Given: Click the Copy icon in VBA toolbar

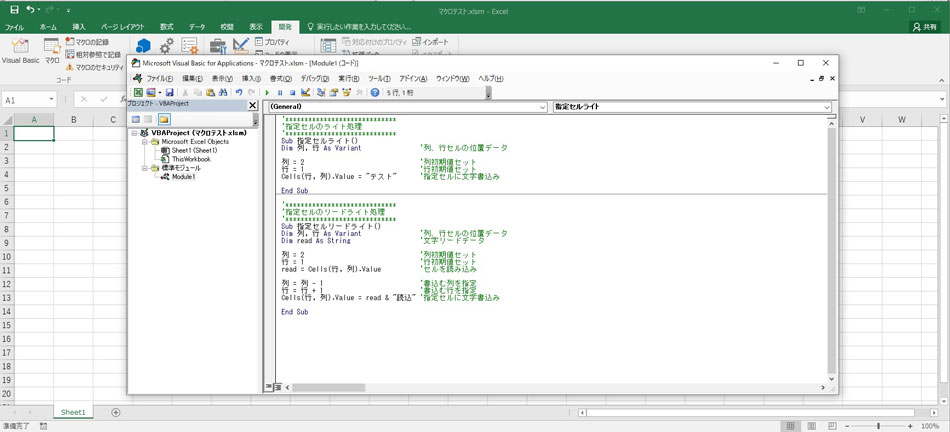Looking at the screenshot, I should pyautogui.click(x=198, y=93).
